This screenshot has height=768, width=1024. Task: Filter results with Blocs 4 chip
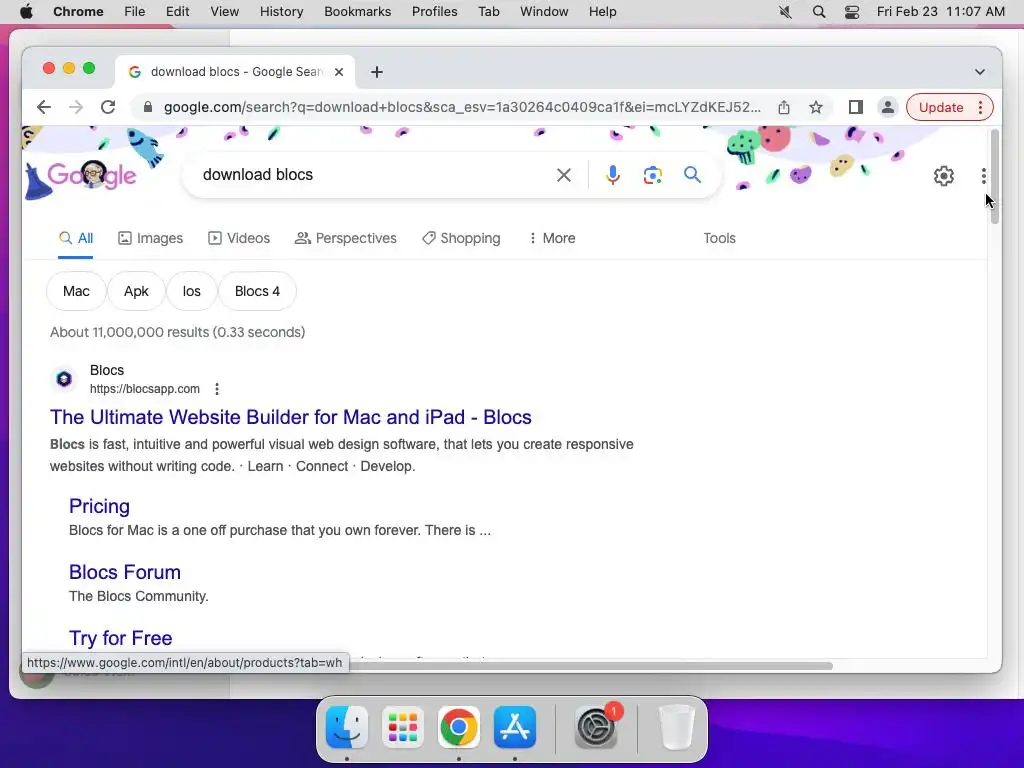[x=257, y=291]
